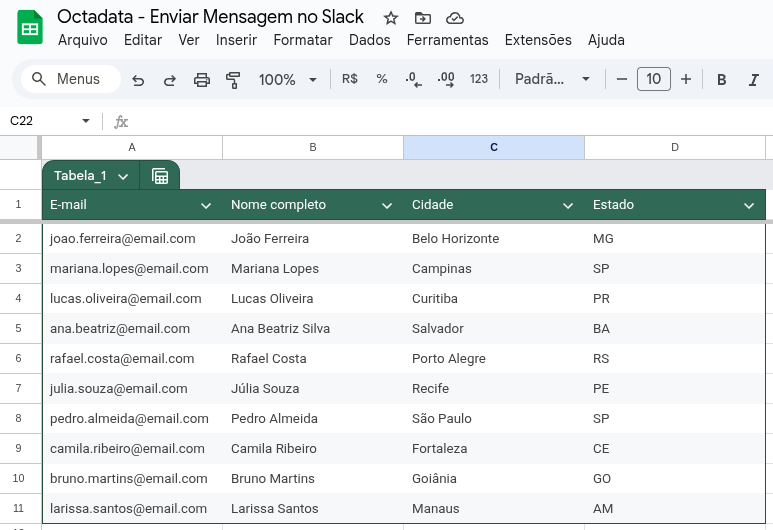Open the Estado column dropdown
Image resolution: width=773 pixels, height=530 pixels.
tap(749, 206)
